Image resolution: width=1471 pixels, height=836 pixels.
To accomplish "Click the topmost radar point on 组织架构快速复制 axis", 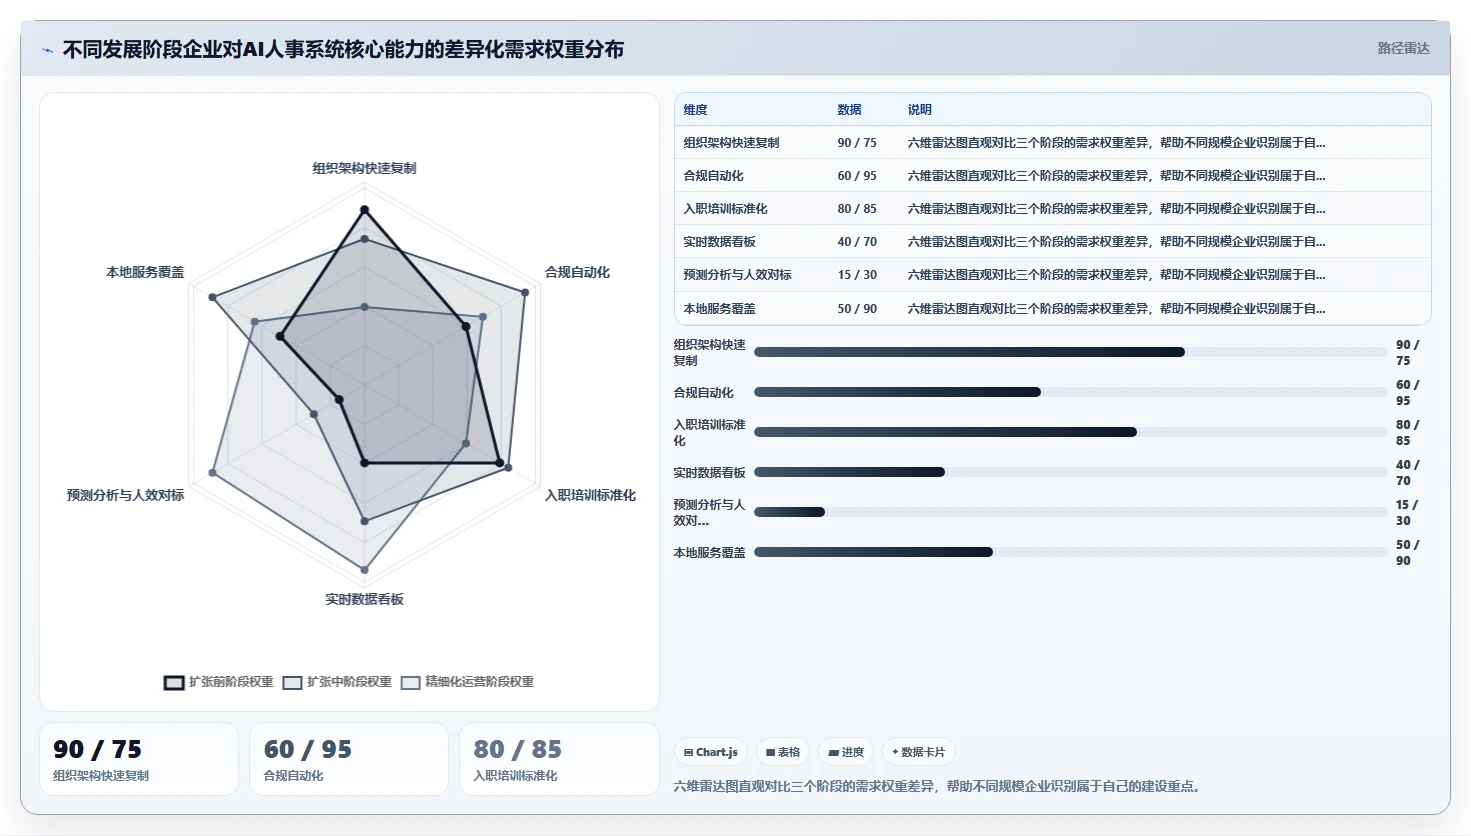I will pyautogui.click(x=365, y=210).
